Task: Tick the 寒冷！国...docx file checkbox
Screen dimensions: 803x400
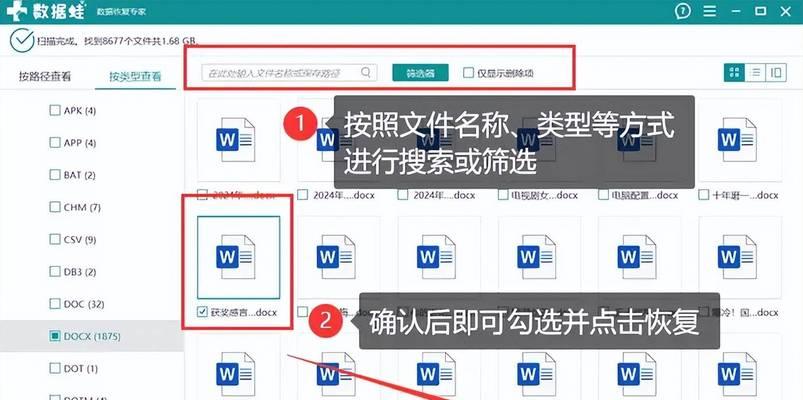Action: [x=704, y=312]
